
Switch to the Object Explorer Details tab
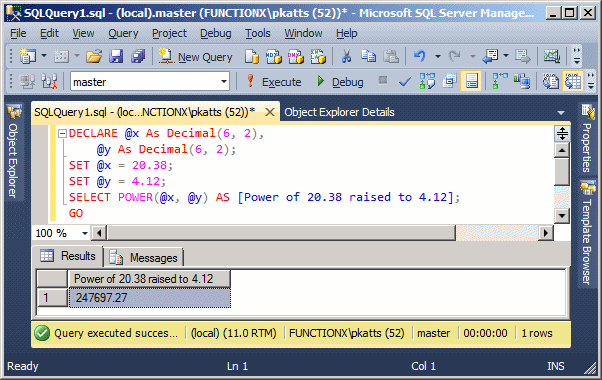pyautogui.click(x=339, y=112)
